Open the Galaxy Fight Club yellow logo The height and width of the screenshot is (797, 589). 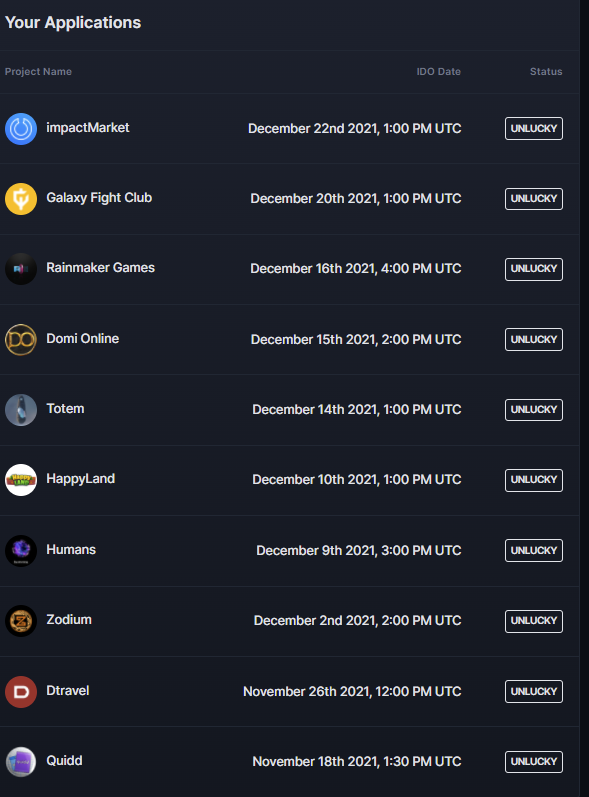(21, 199)
